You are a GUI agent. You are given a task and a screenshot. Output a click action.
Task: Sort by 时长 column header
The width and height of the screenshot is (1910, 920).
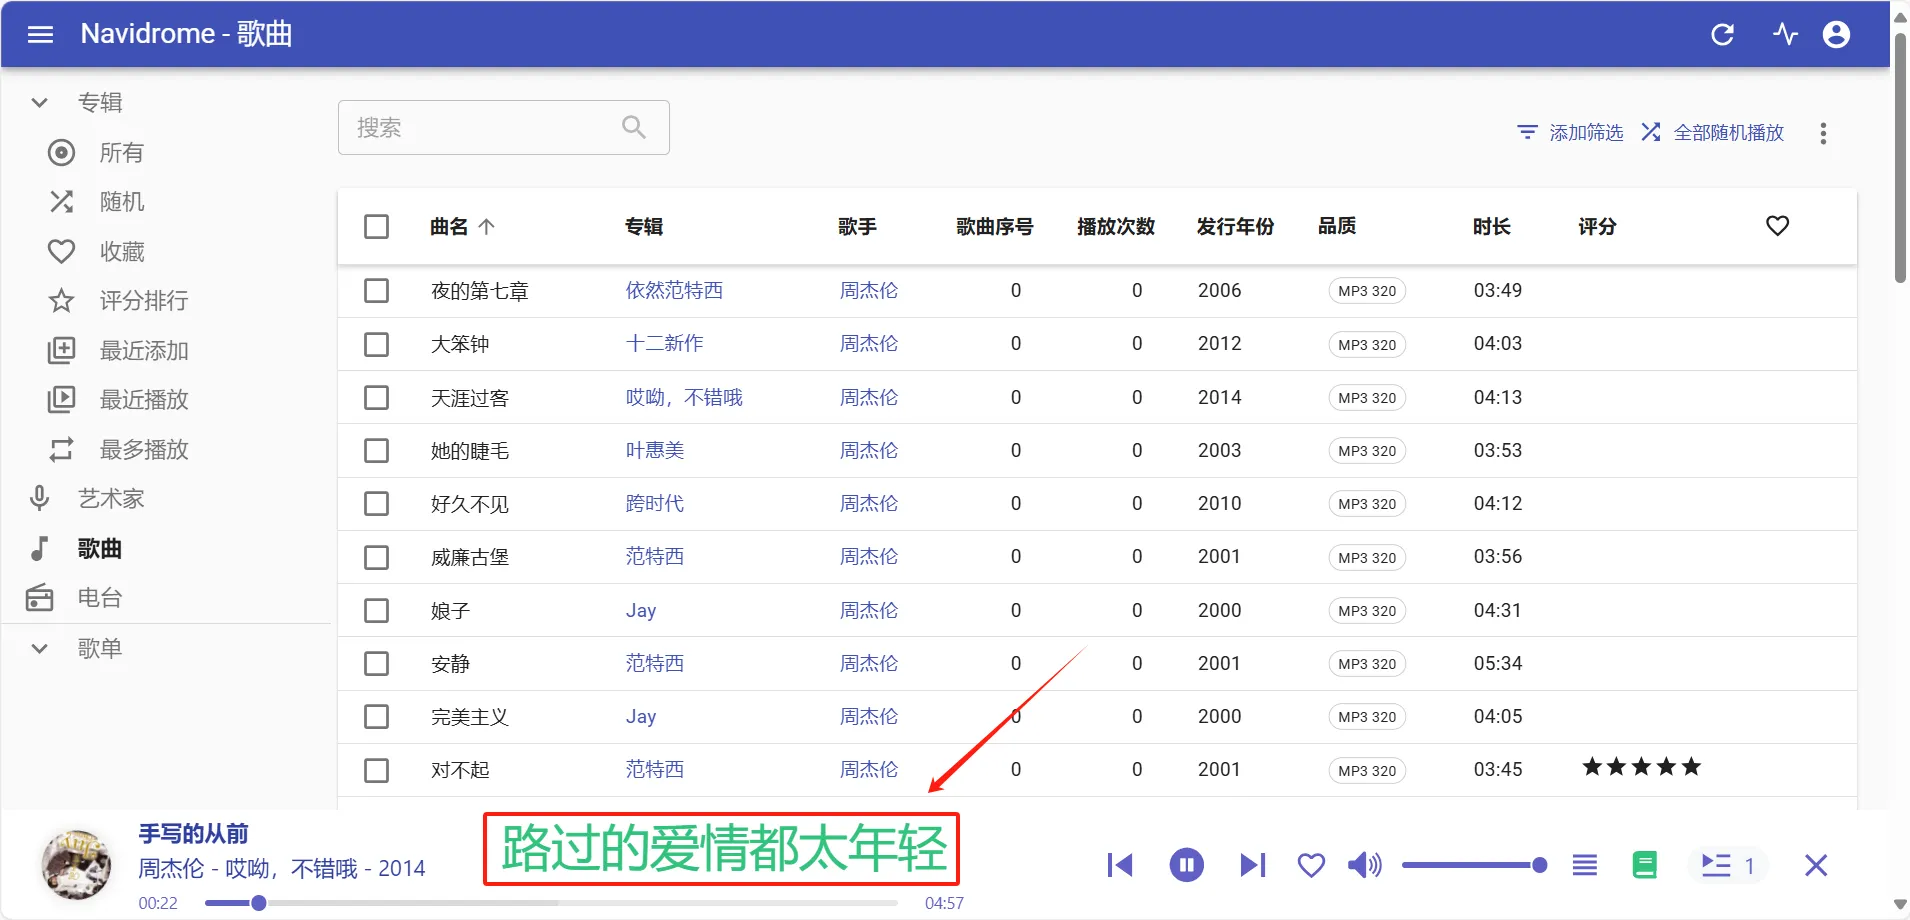[1491, 227]
